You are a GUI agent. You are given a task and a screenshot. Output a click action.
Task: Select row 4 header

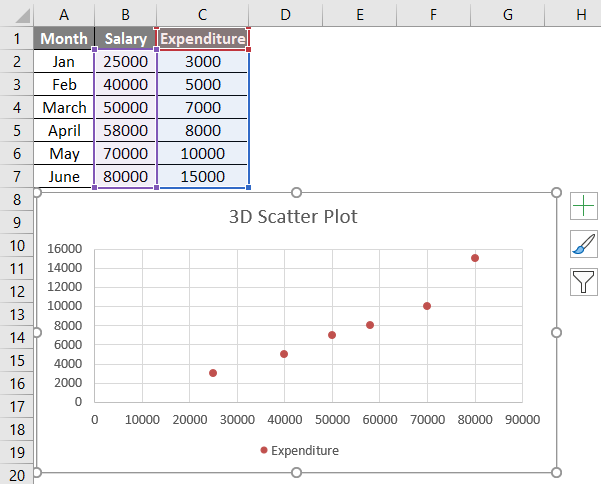(x=16, y=107)
